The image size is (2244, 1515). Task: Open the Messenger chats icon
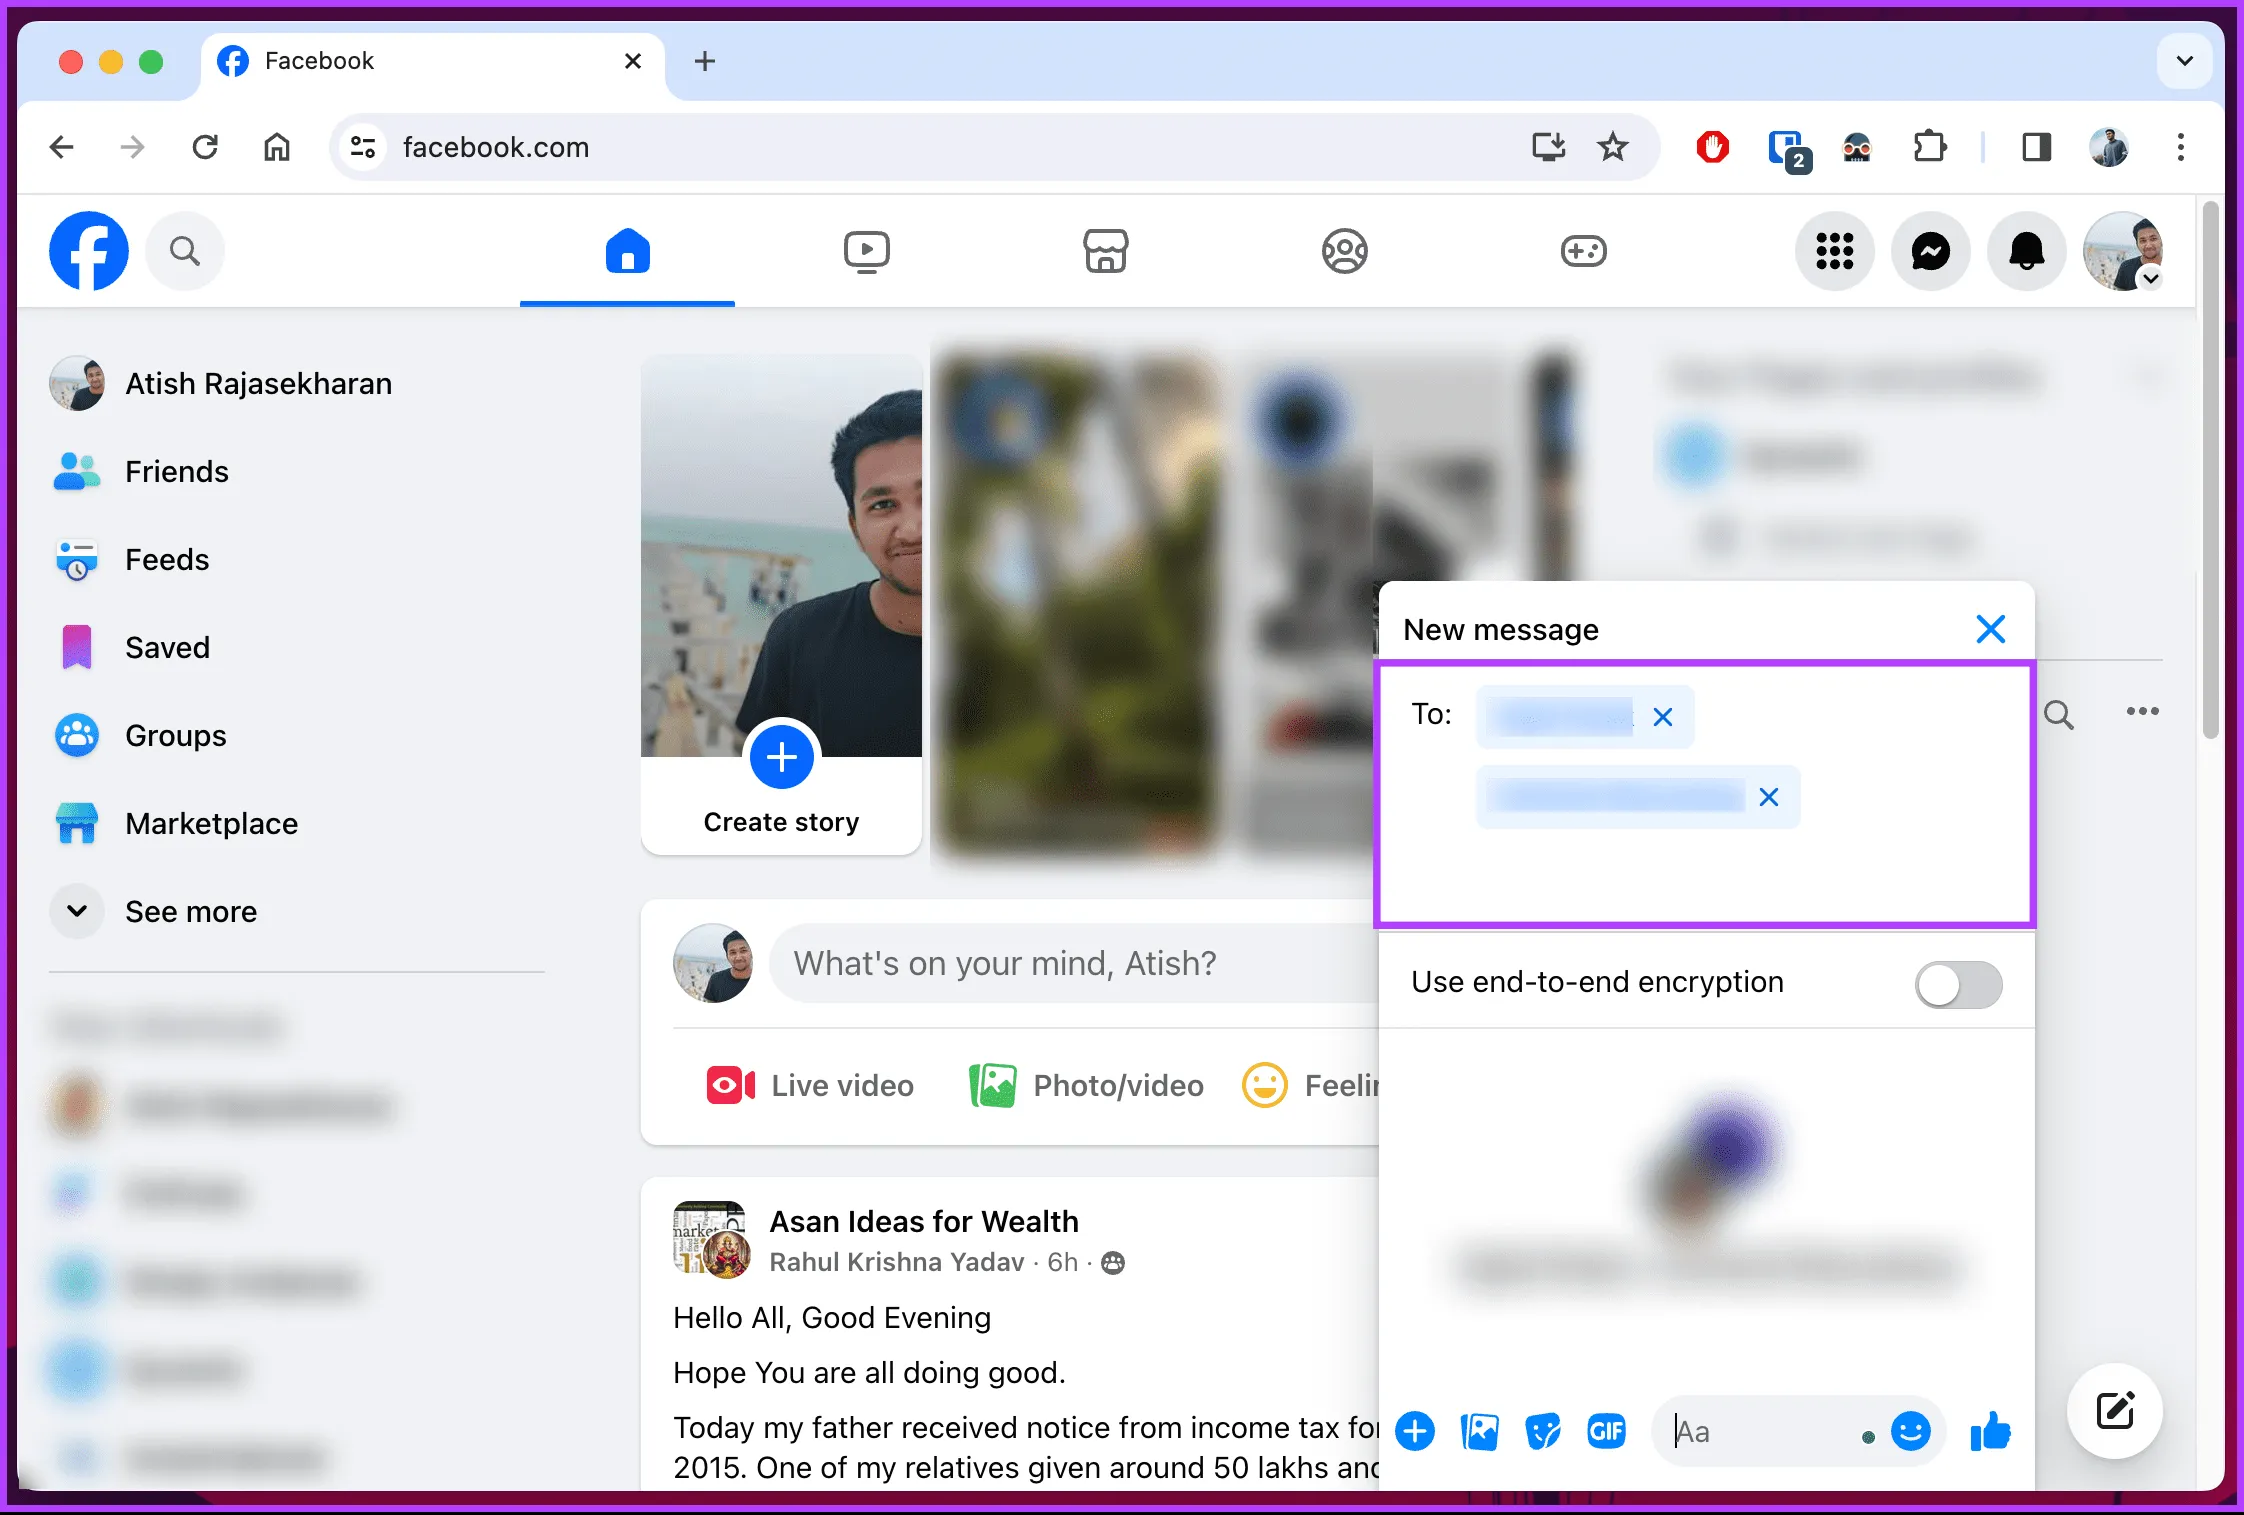1930,251
